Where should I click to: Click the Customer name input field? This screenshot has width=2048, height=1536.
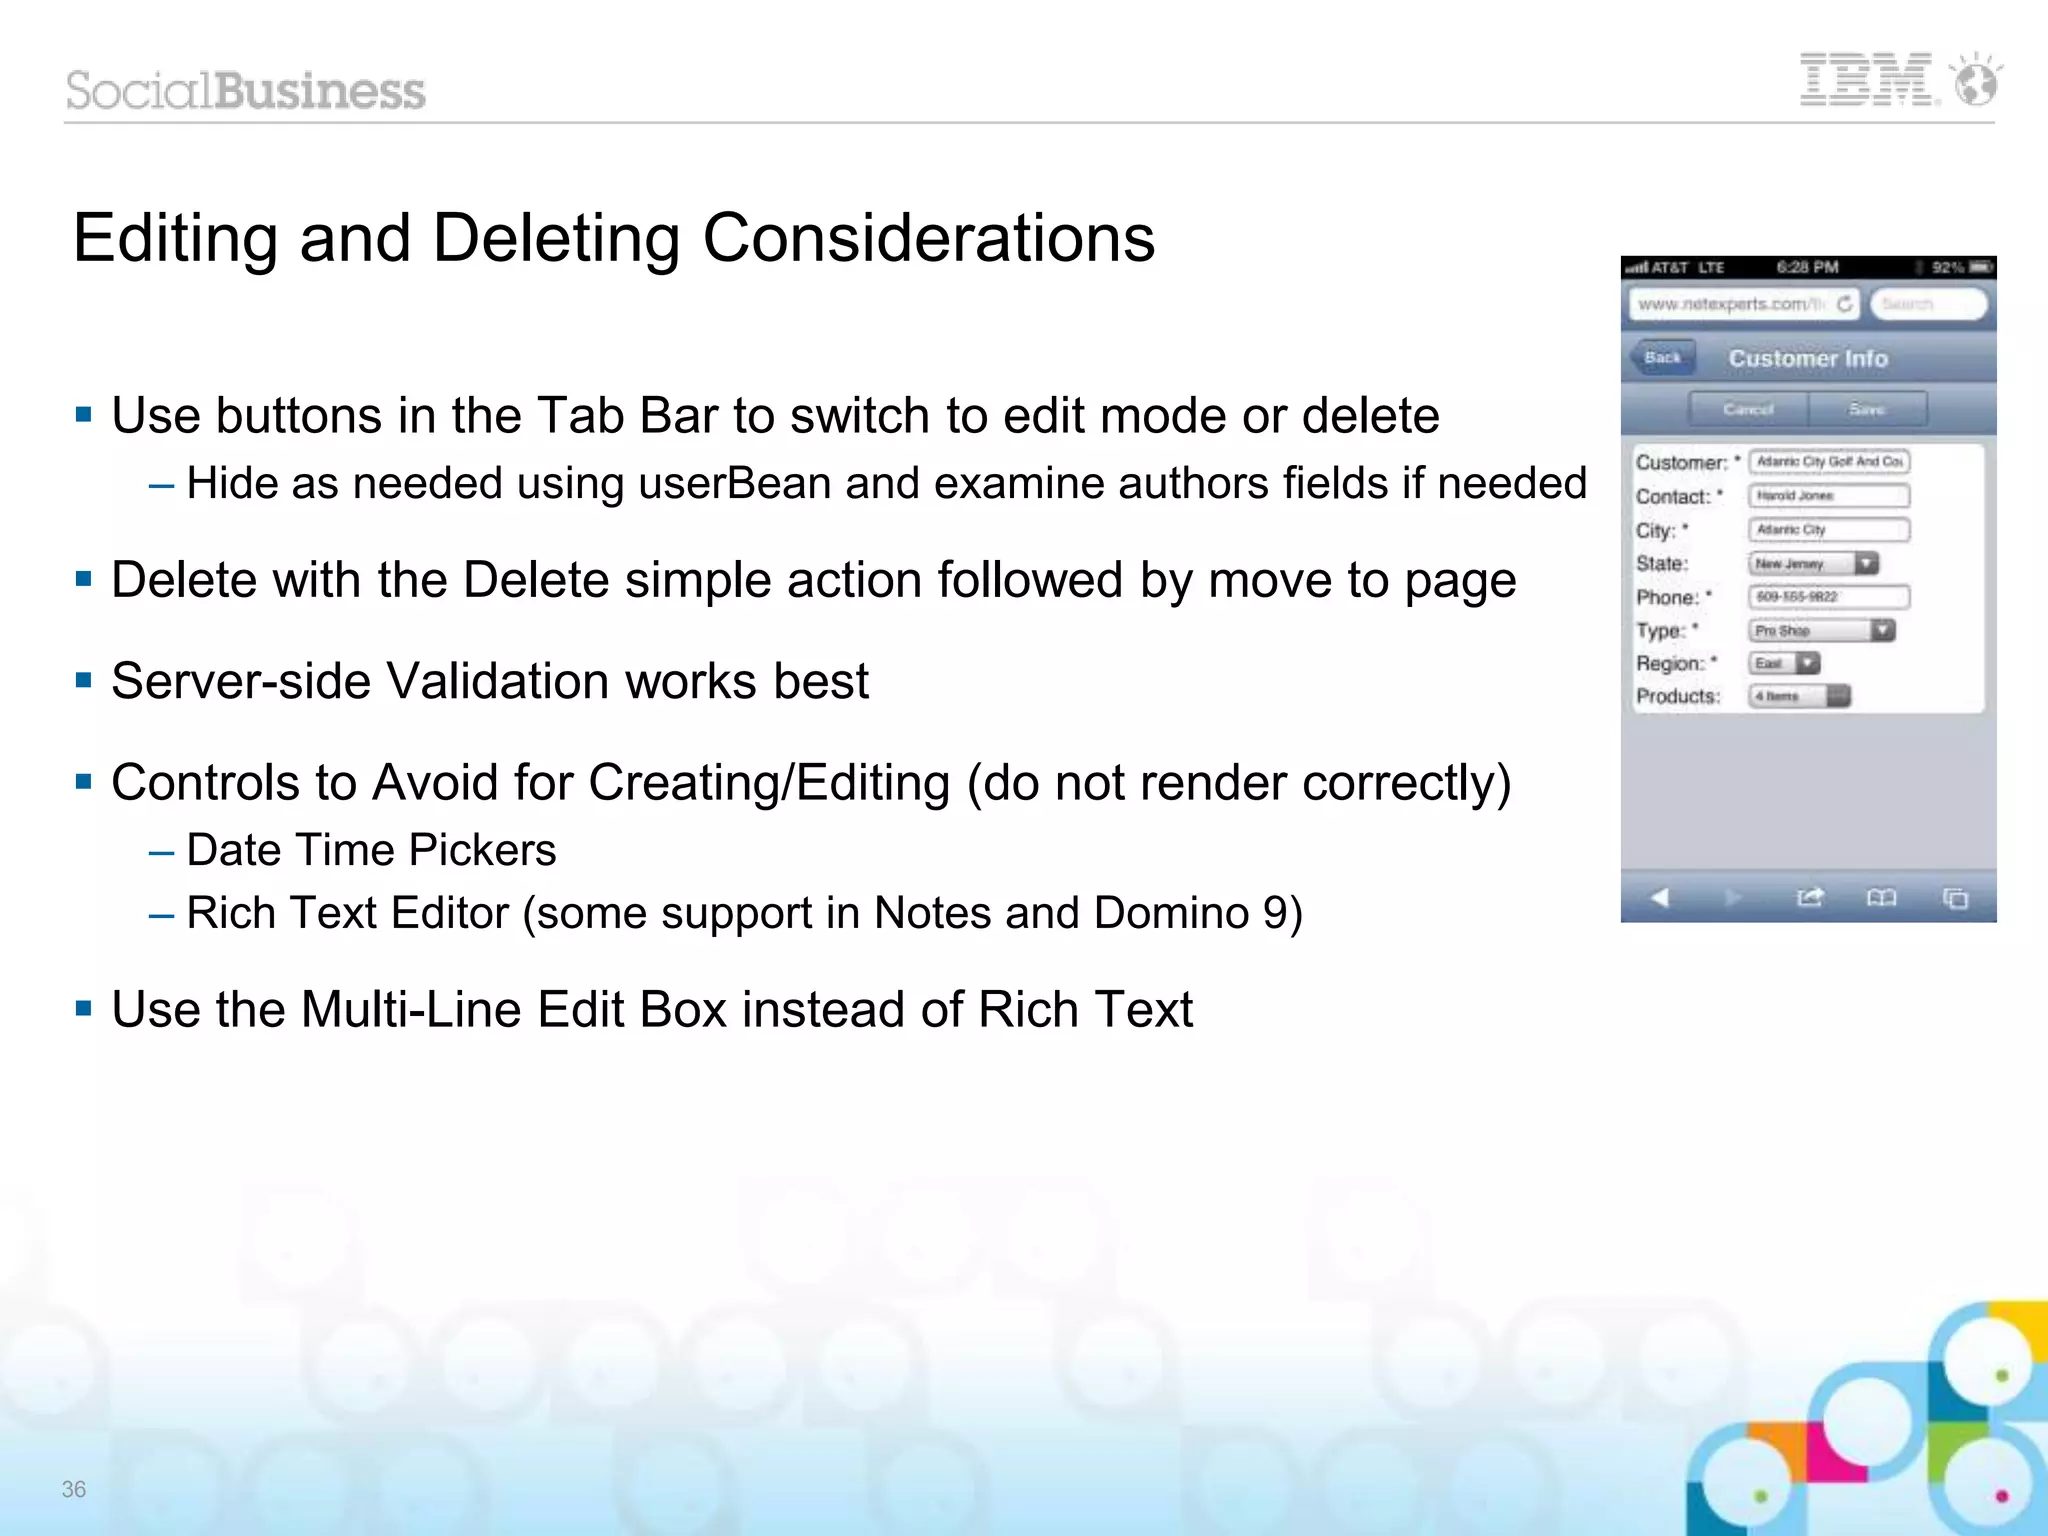(1829, 461)
